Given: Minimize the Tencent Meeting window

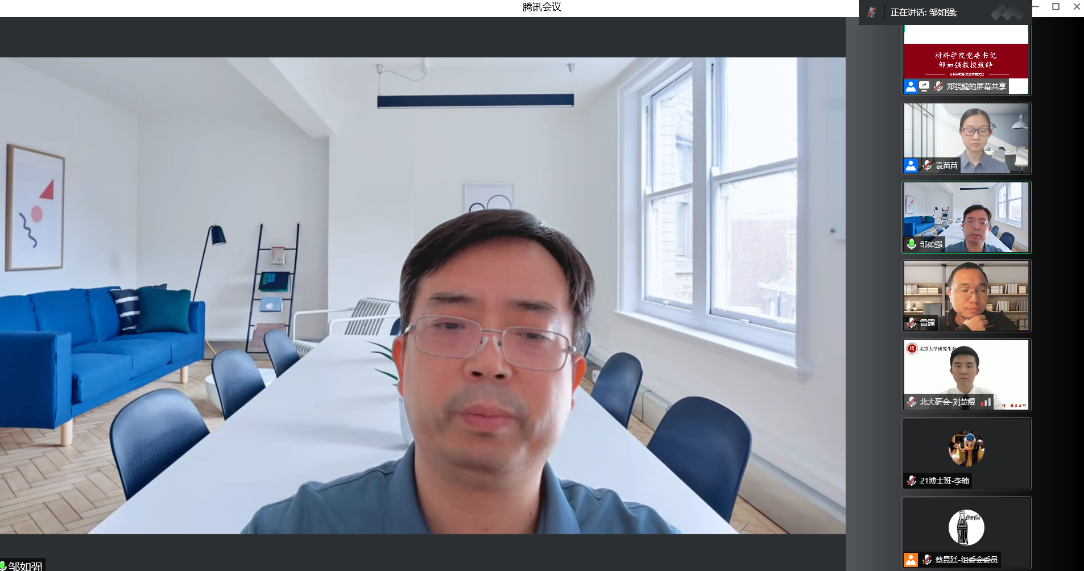Looking at the screenshot, I should [x=1036, y=6].
